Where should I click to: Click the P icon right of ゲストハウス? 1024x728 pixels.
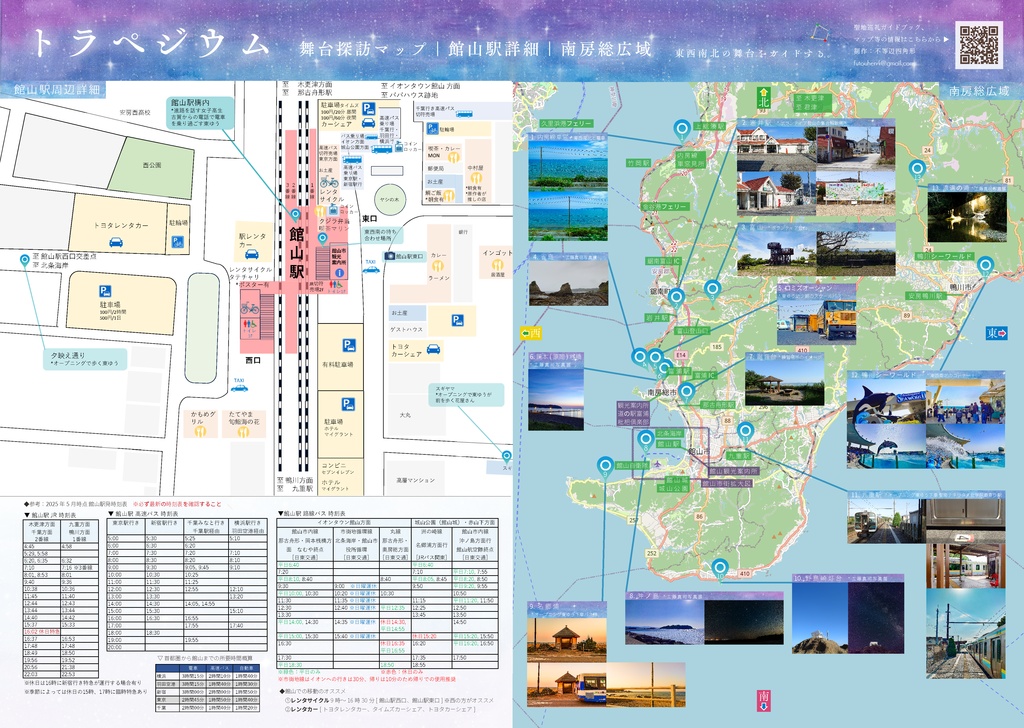(x=457, y=320)
